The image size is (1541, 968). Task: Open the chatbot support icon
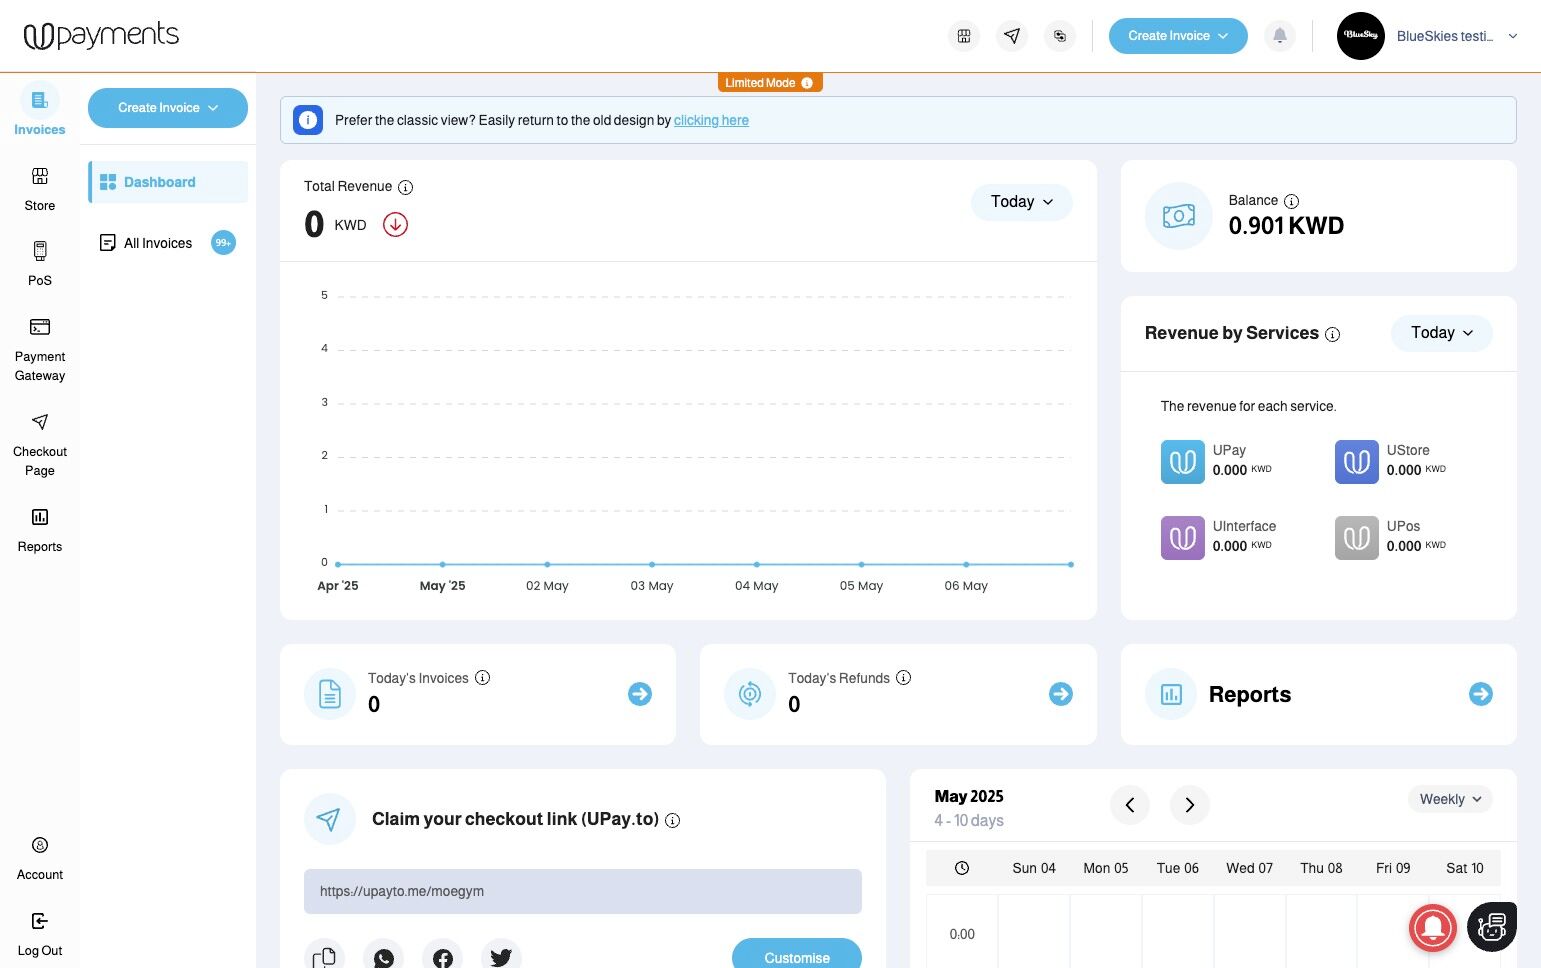(1492, 927)
